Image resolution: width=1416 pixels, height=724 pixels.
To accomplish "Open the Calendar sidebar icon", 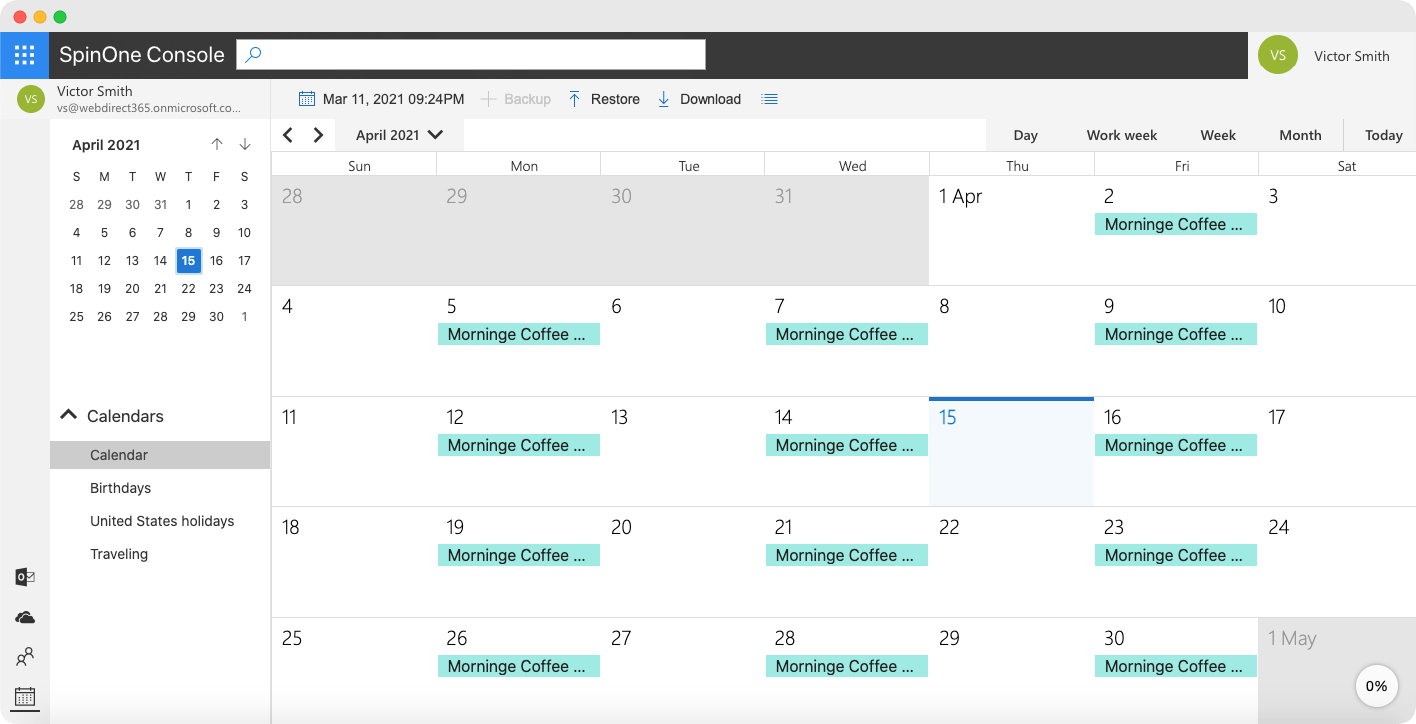I will click(x=25, y=697).
